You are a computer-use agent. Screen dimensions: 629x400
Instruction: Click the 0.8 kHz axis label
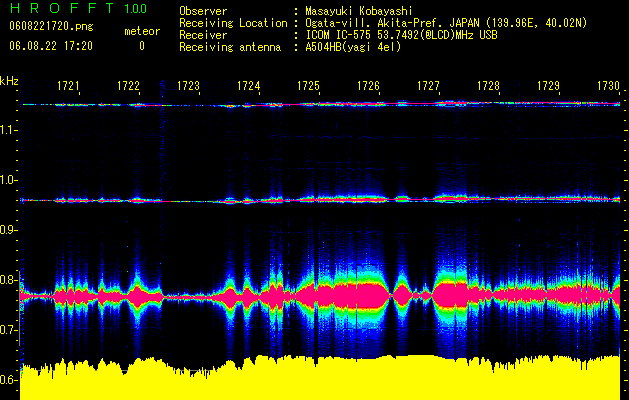coord(9,280)
